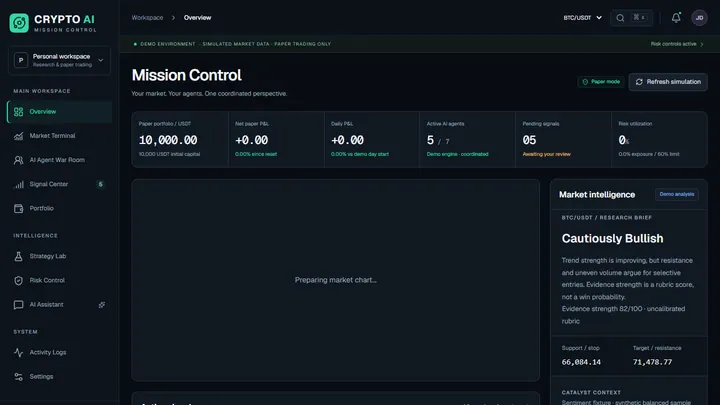Click Refresh simulation button
The height and width of the screenshot is (405, 720).
(668, 82)
